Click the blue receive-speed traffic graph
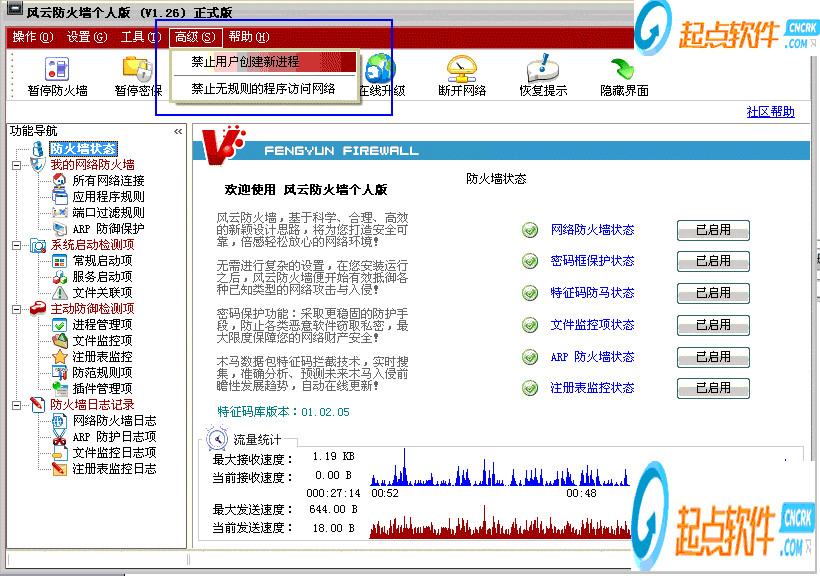 coord(499,468)
